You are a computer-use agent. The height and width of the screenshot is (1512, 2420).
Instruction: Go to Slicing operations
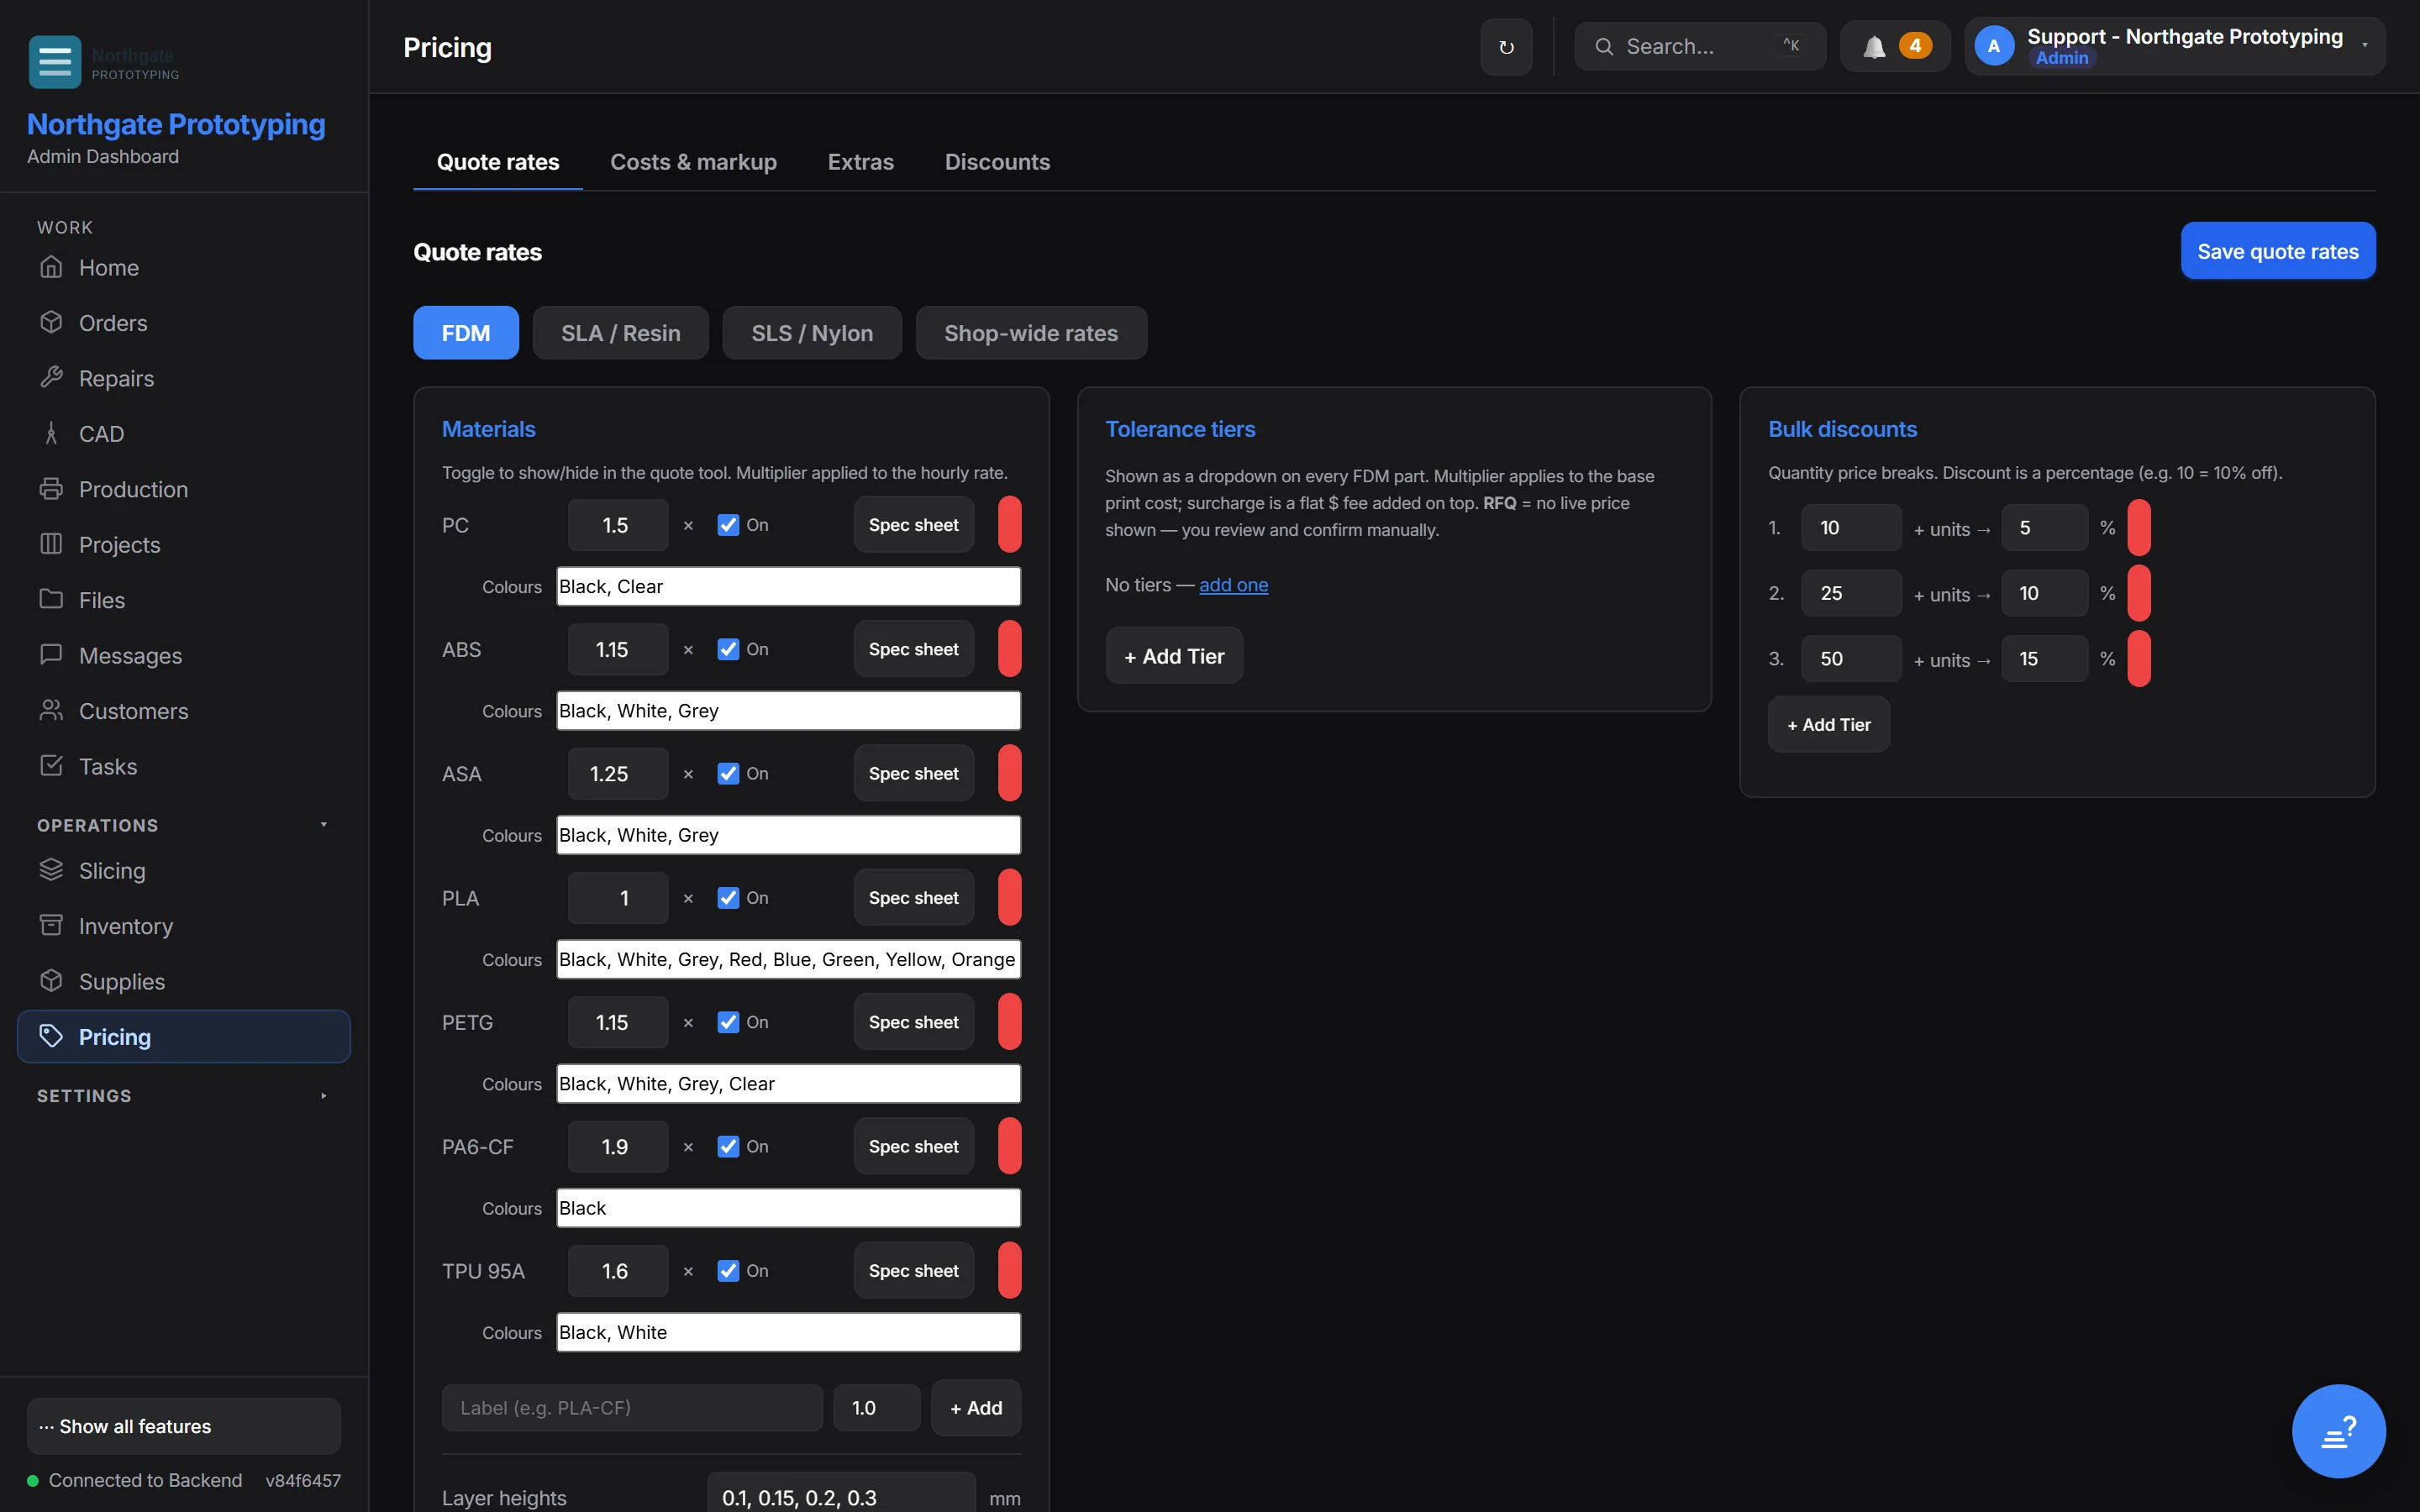[184, 871]
